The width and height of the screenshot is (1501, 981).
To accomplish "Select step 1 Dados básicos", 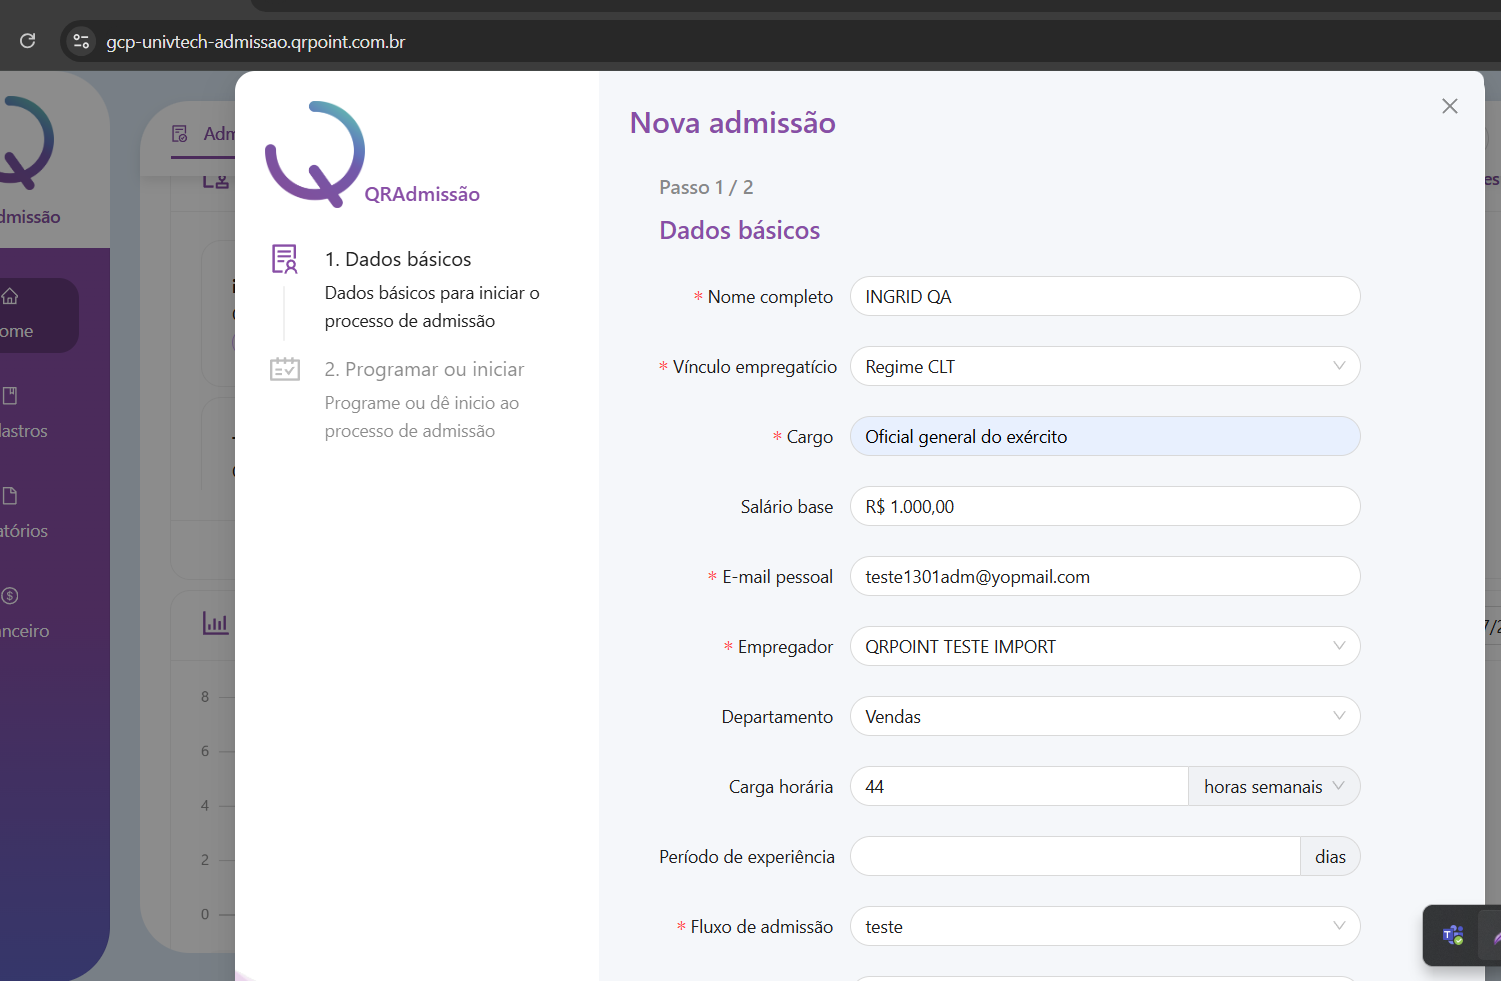I will (398, 259).
